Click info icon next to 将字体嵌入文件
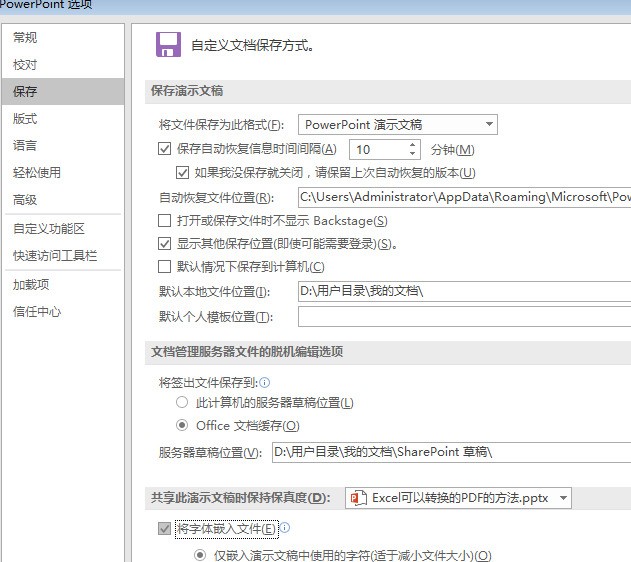Viewport: 631px width, 562px height. click(285, 527)
